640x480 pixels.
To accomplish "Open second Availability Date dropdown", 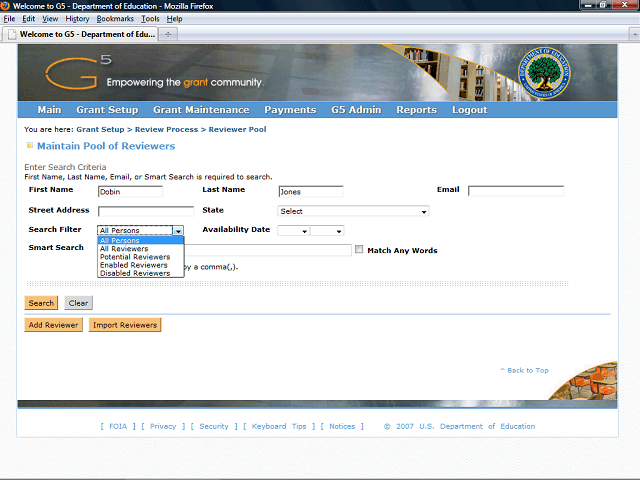I will tap(327, 231).
